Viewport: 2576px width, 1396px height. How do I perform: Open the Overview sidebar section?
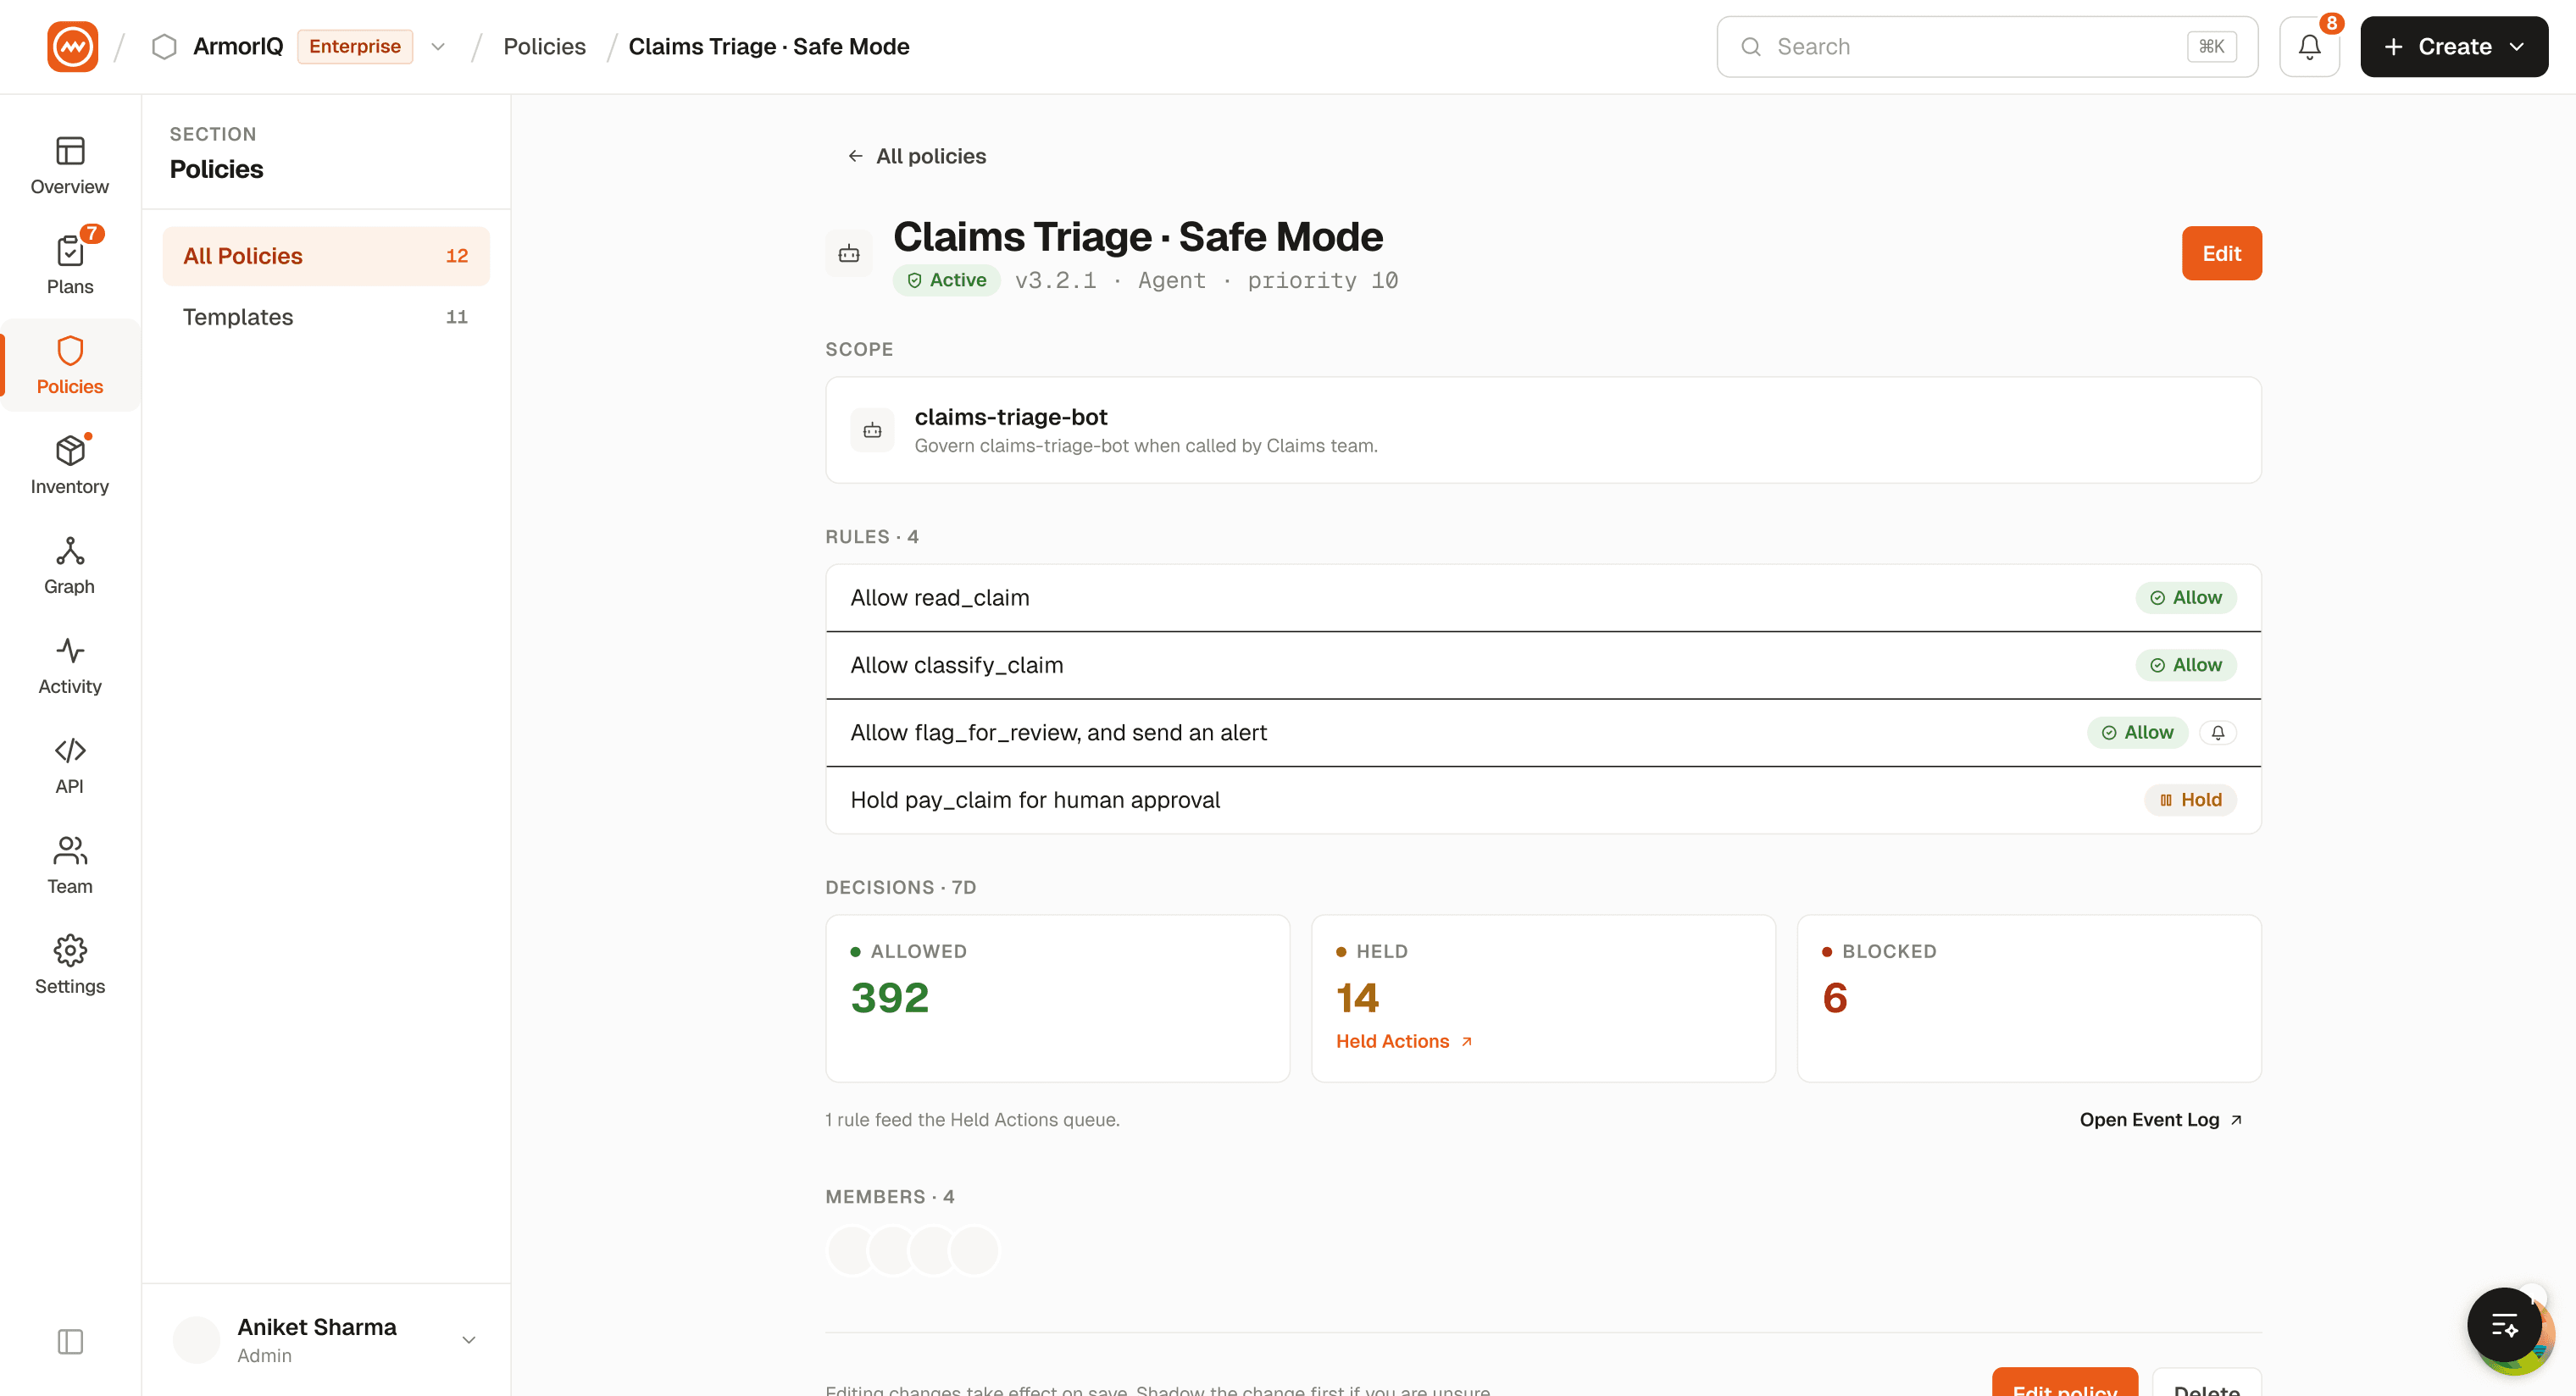click(70, 166)
